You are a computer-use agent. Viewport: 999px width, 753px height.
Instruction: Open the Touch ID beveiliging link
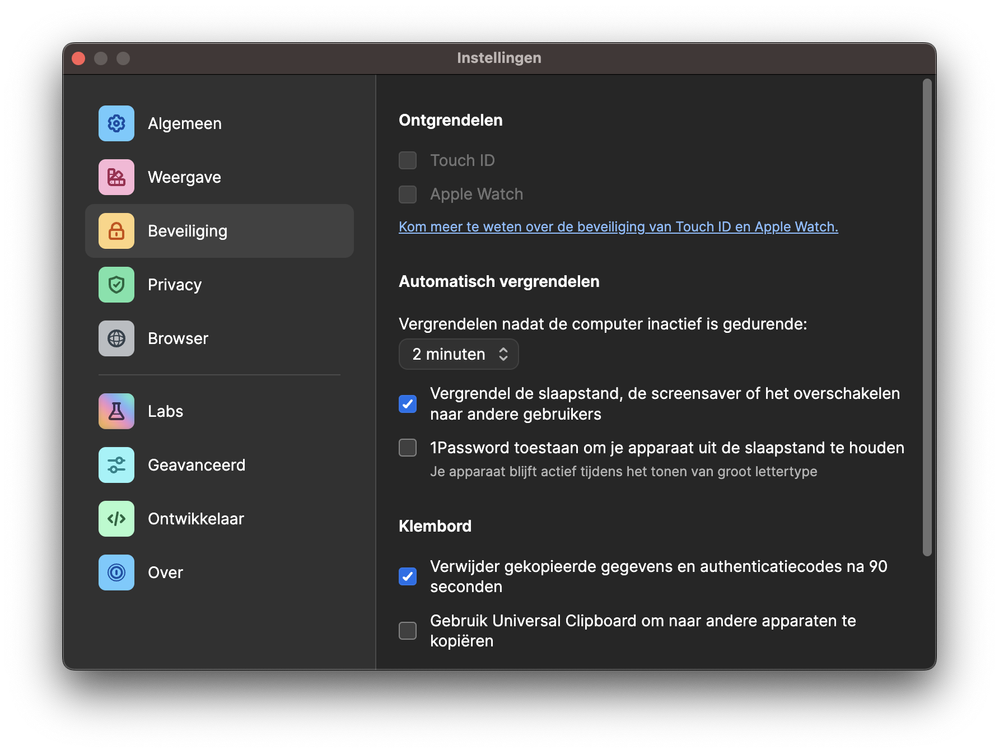618,227
